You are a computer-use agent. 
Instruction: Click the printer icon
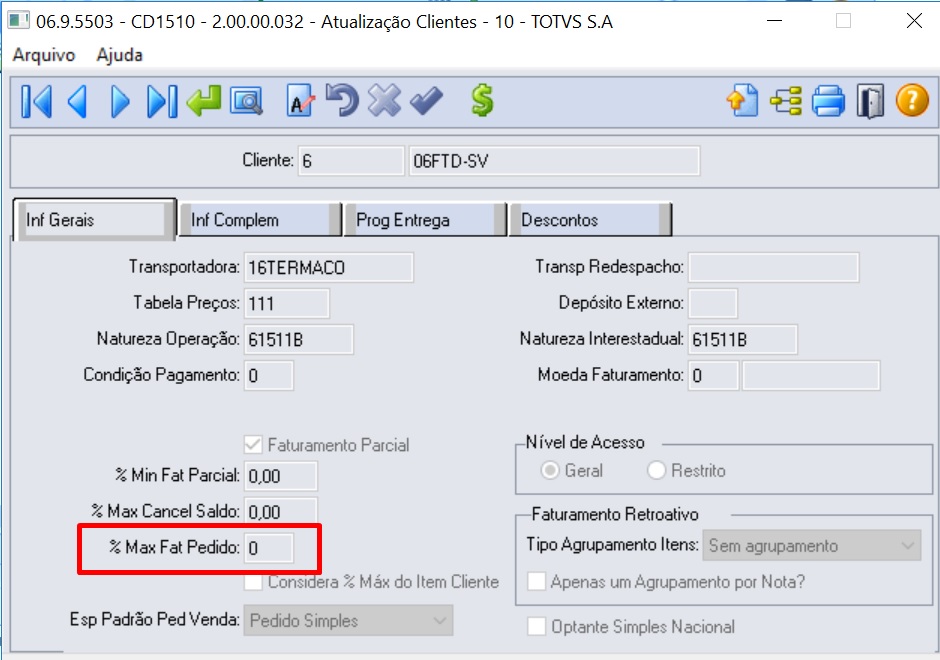828,101
